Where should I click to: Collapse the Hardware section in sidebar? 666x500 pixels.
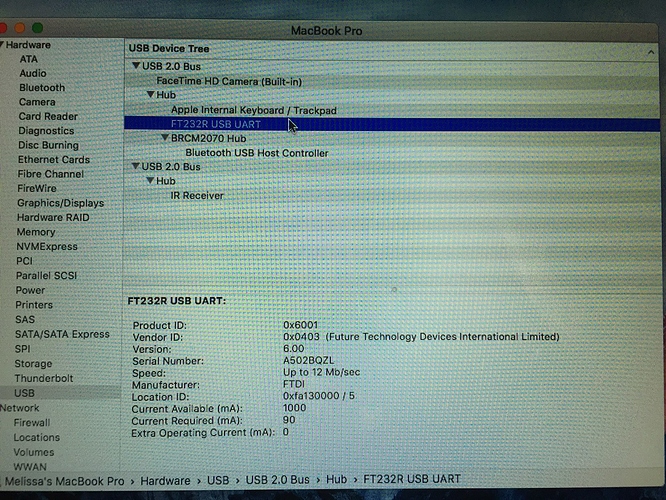2,44
